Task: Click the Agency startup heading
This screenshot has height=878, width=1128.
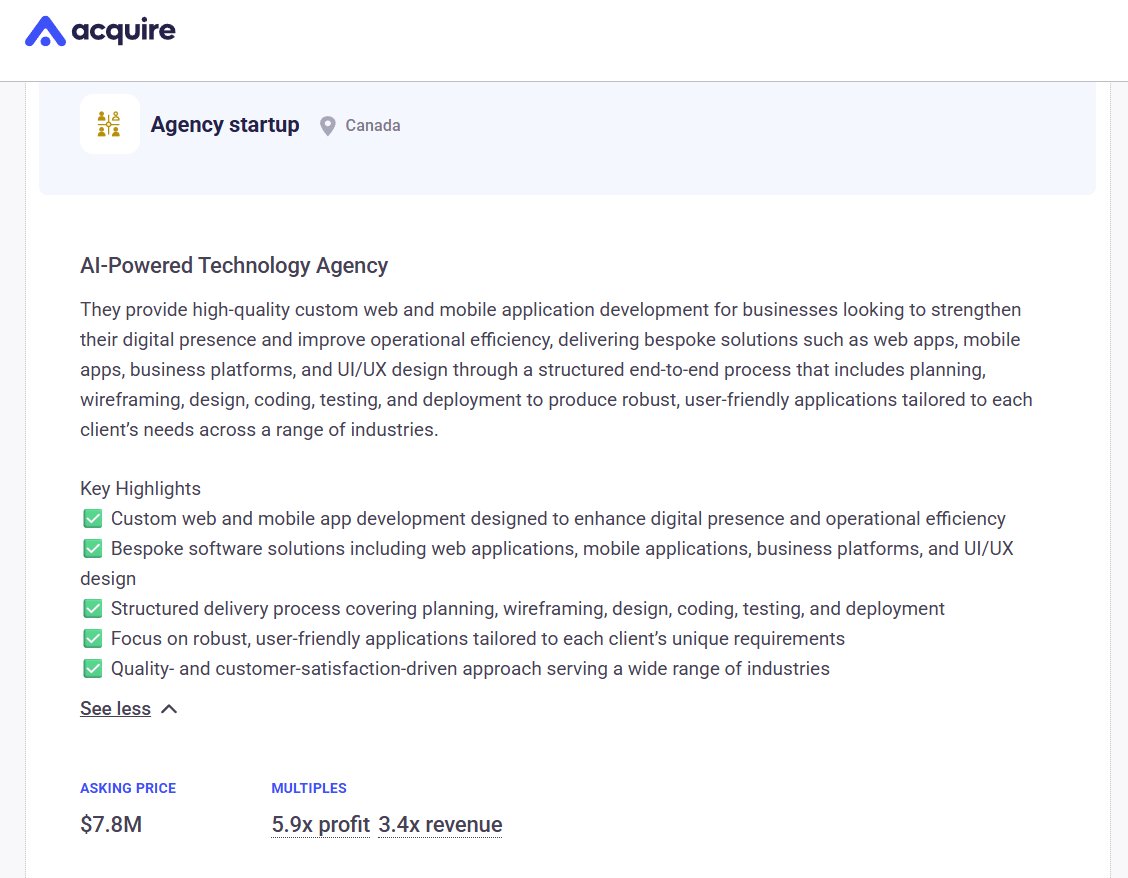Action: coord(224,125)
